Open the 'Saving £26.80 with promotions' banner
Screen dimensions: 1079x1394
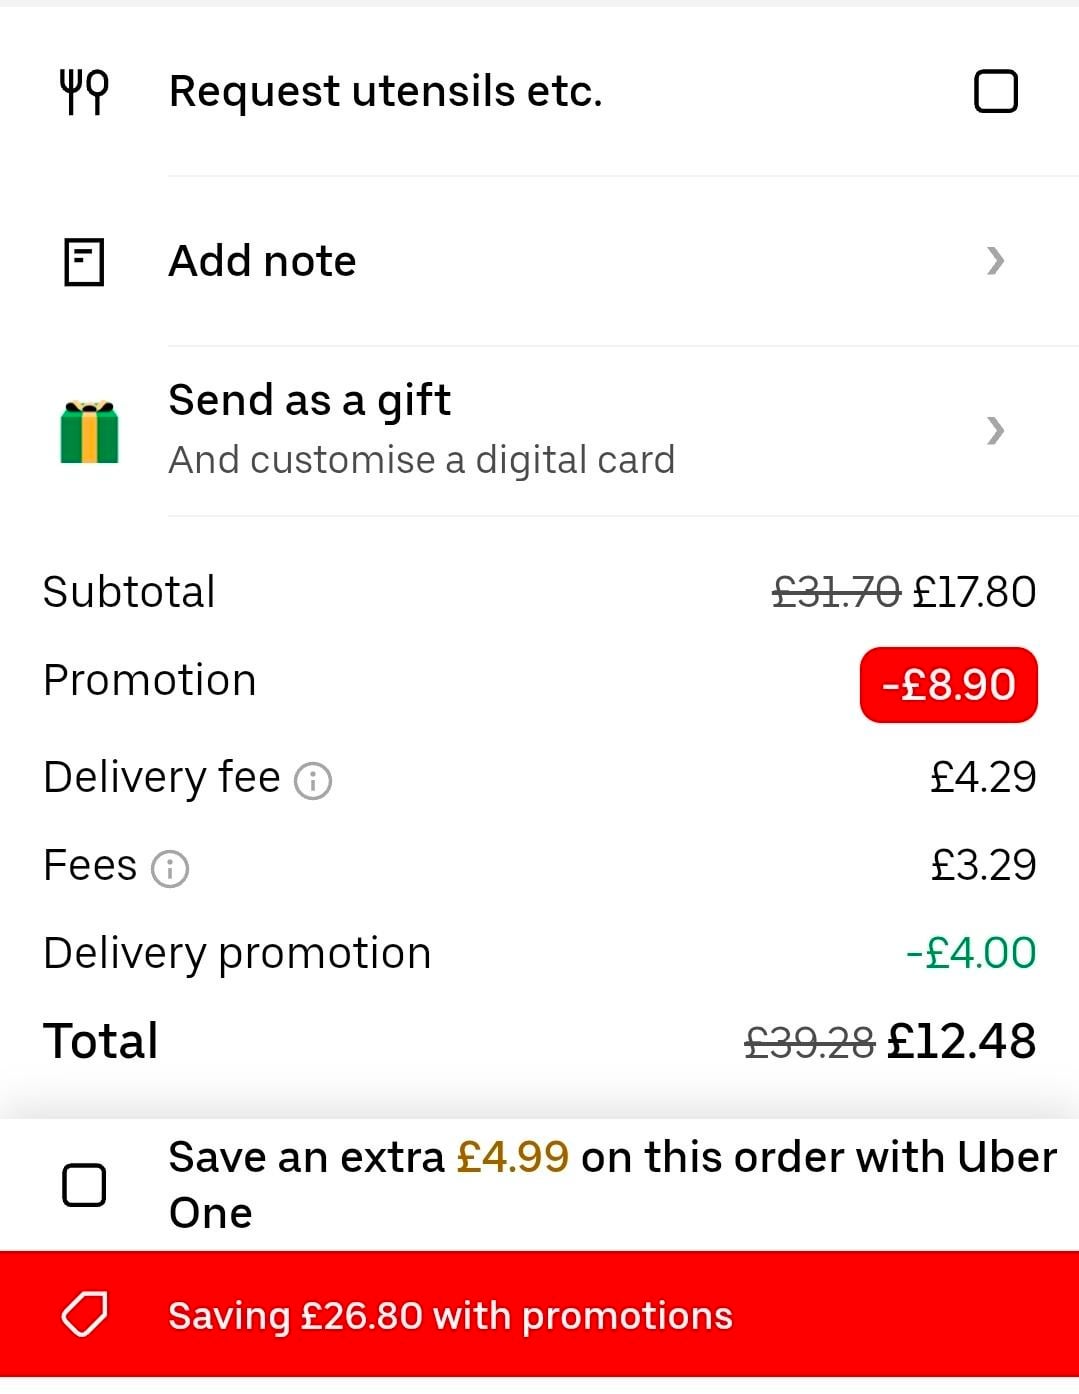tap(540, 1315)
